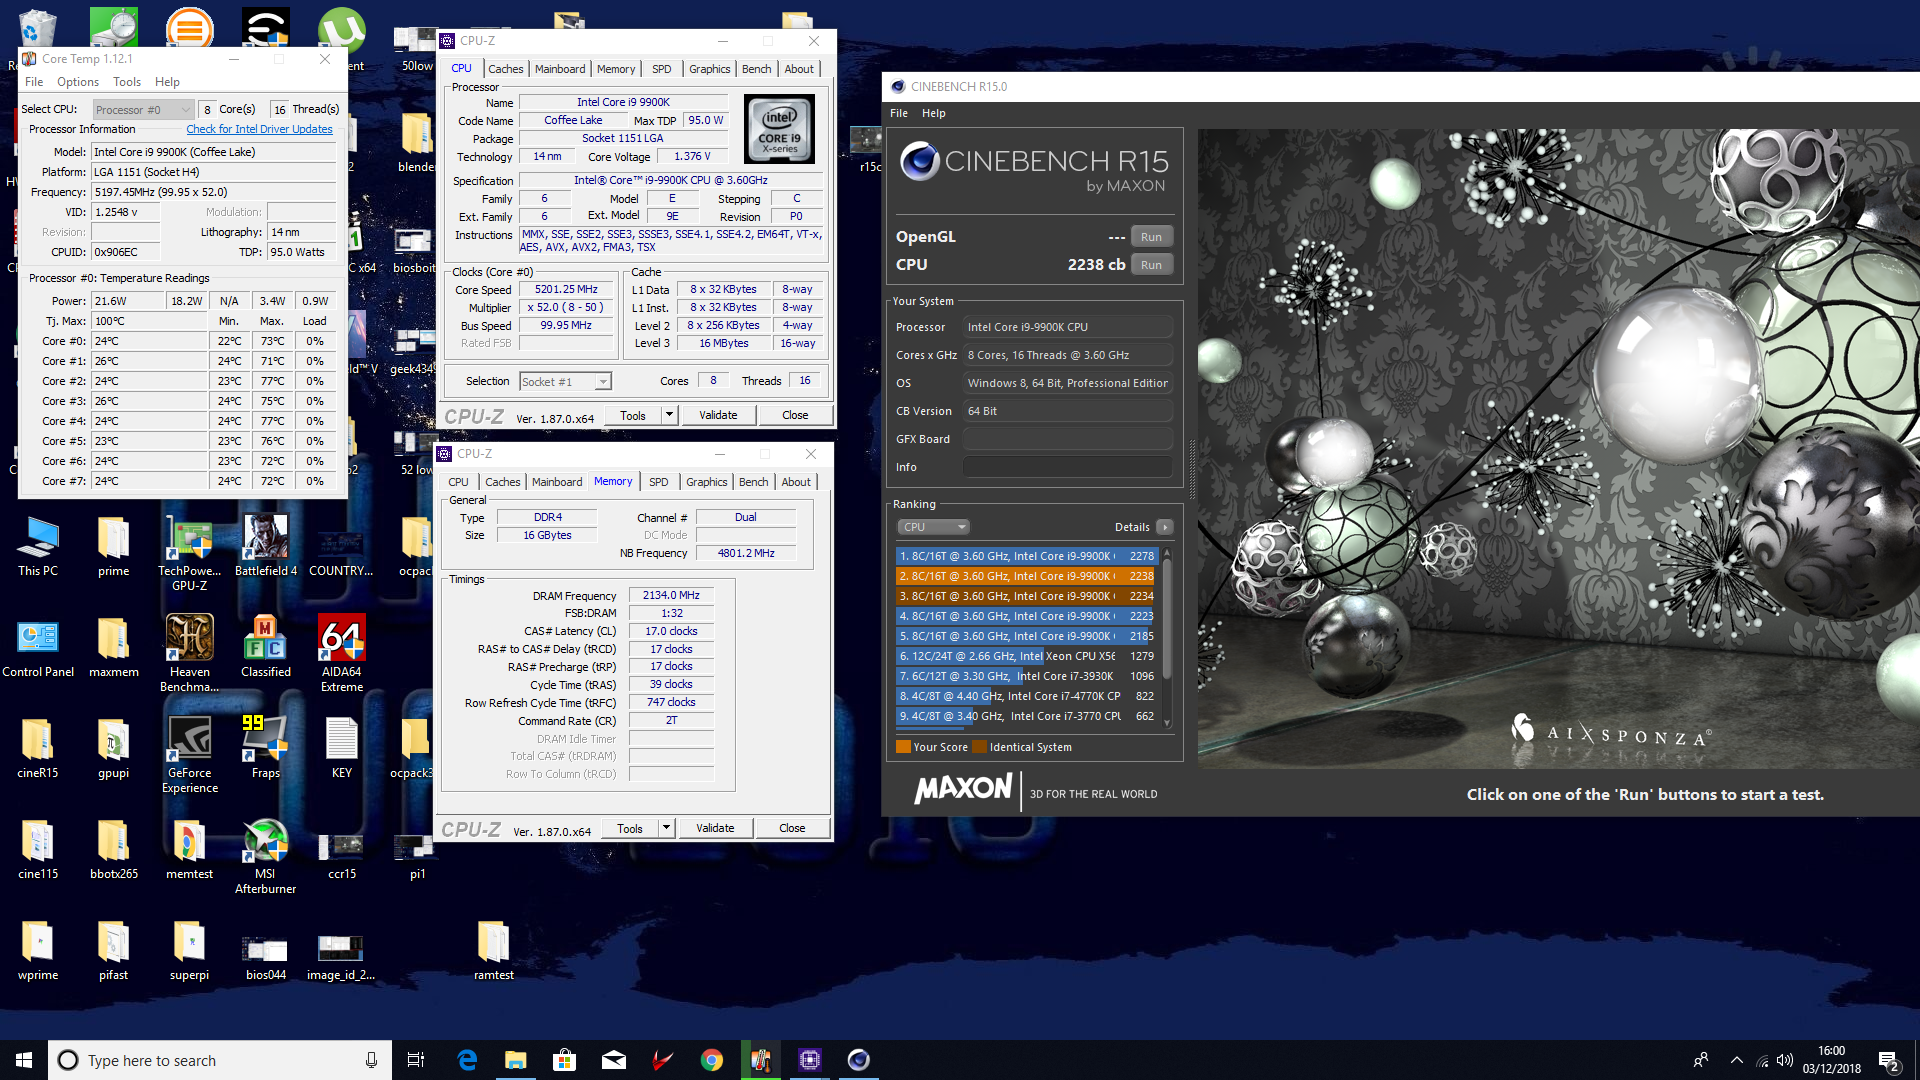
Task: Select the highlighted 2238 ranking entry
Action: click(1026, 576)
